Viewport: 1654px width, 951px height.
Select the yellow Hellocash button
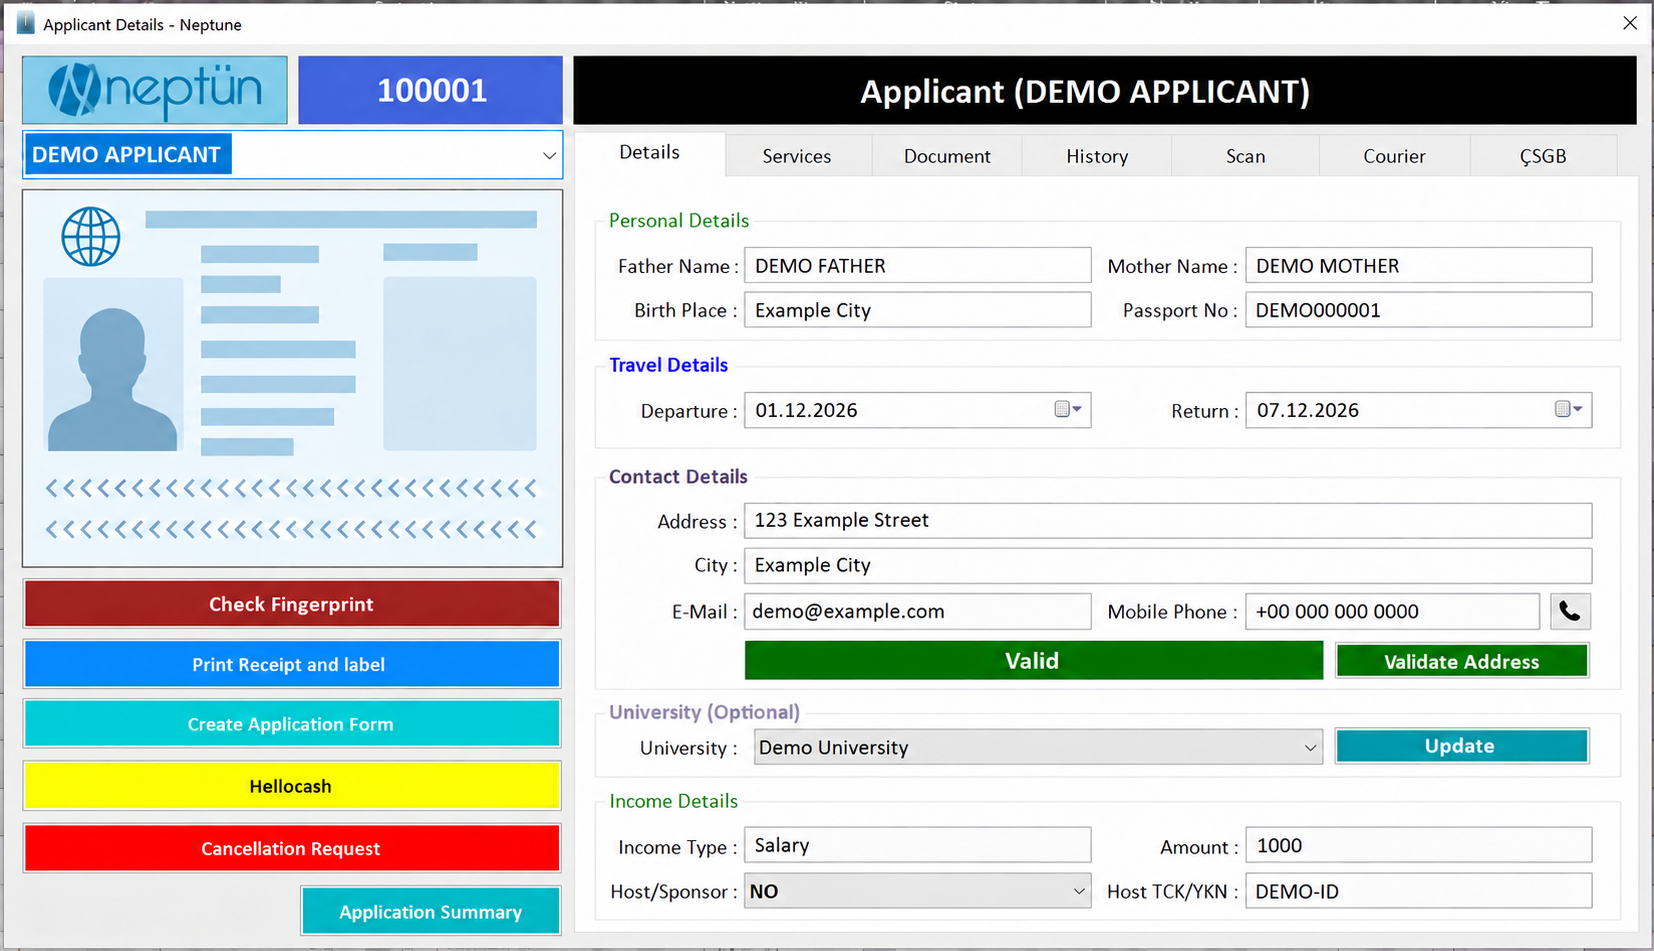point(291,786)
